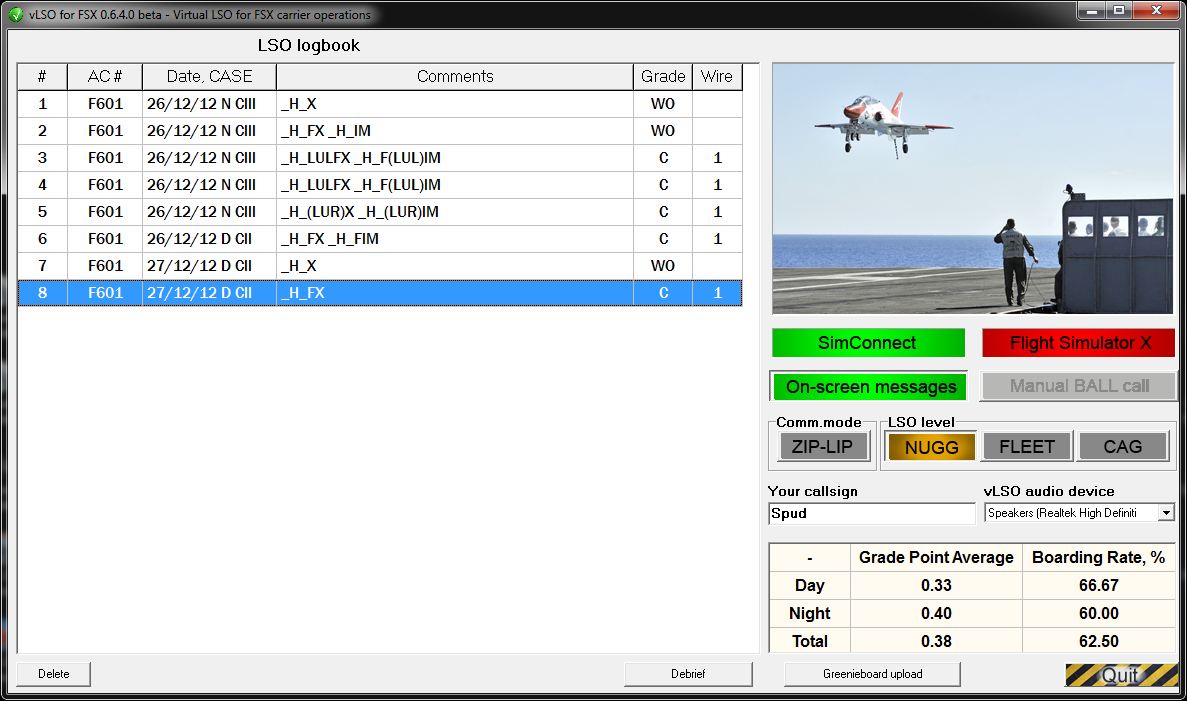Click Day Grade Point Average 0.33
The image size is (1187, 701).
point(936,585)
